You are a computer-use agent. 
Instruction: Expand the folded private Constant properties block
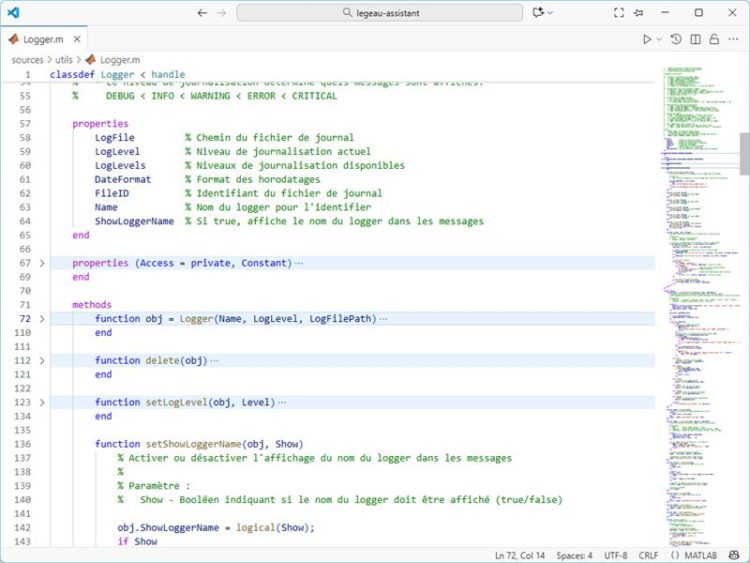pos(41,263)
